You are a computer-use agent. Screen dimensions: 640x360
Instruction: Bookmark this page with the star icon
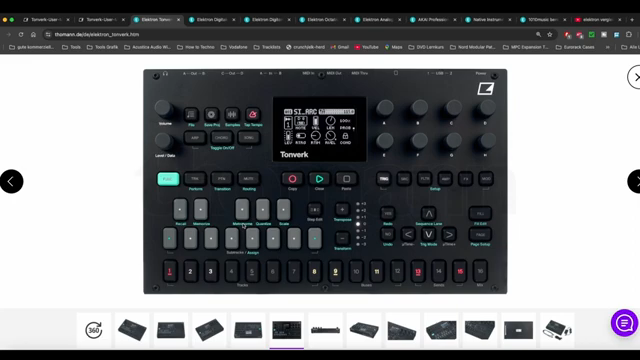(550, 35)
